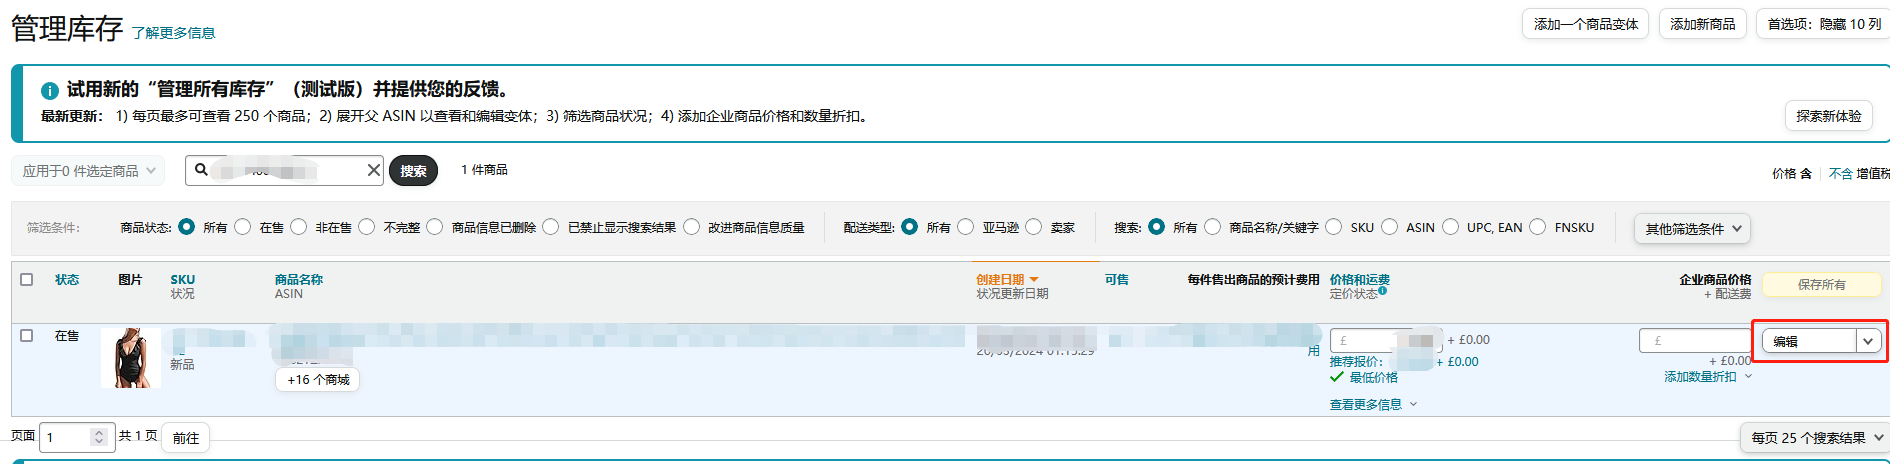Image resolution: width=1890 pixels, height=464 pixels.
Task: Click the sort arrow beside 创建日期
Action: click(x=1034, y=280)
